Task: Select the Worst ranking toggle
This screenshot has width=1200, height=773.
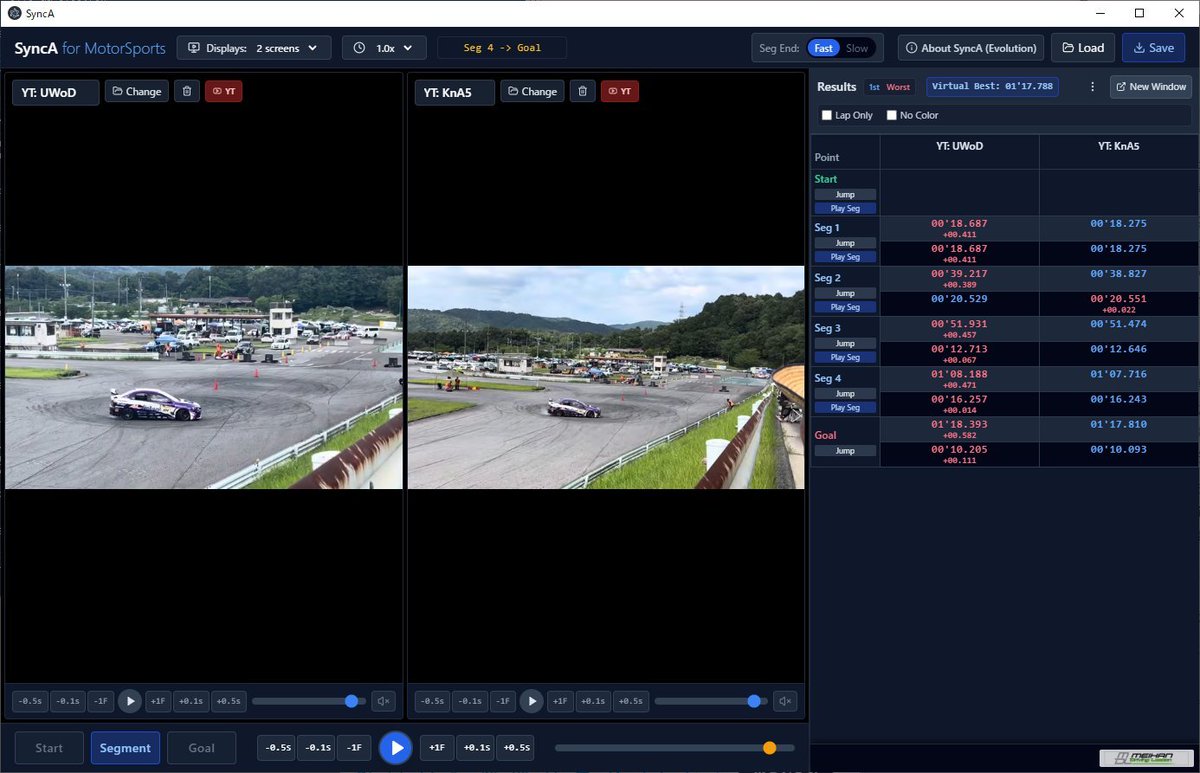Action: click(899, 87)
